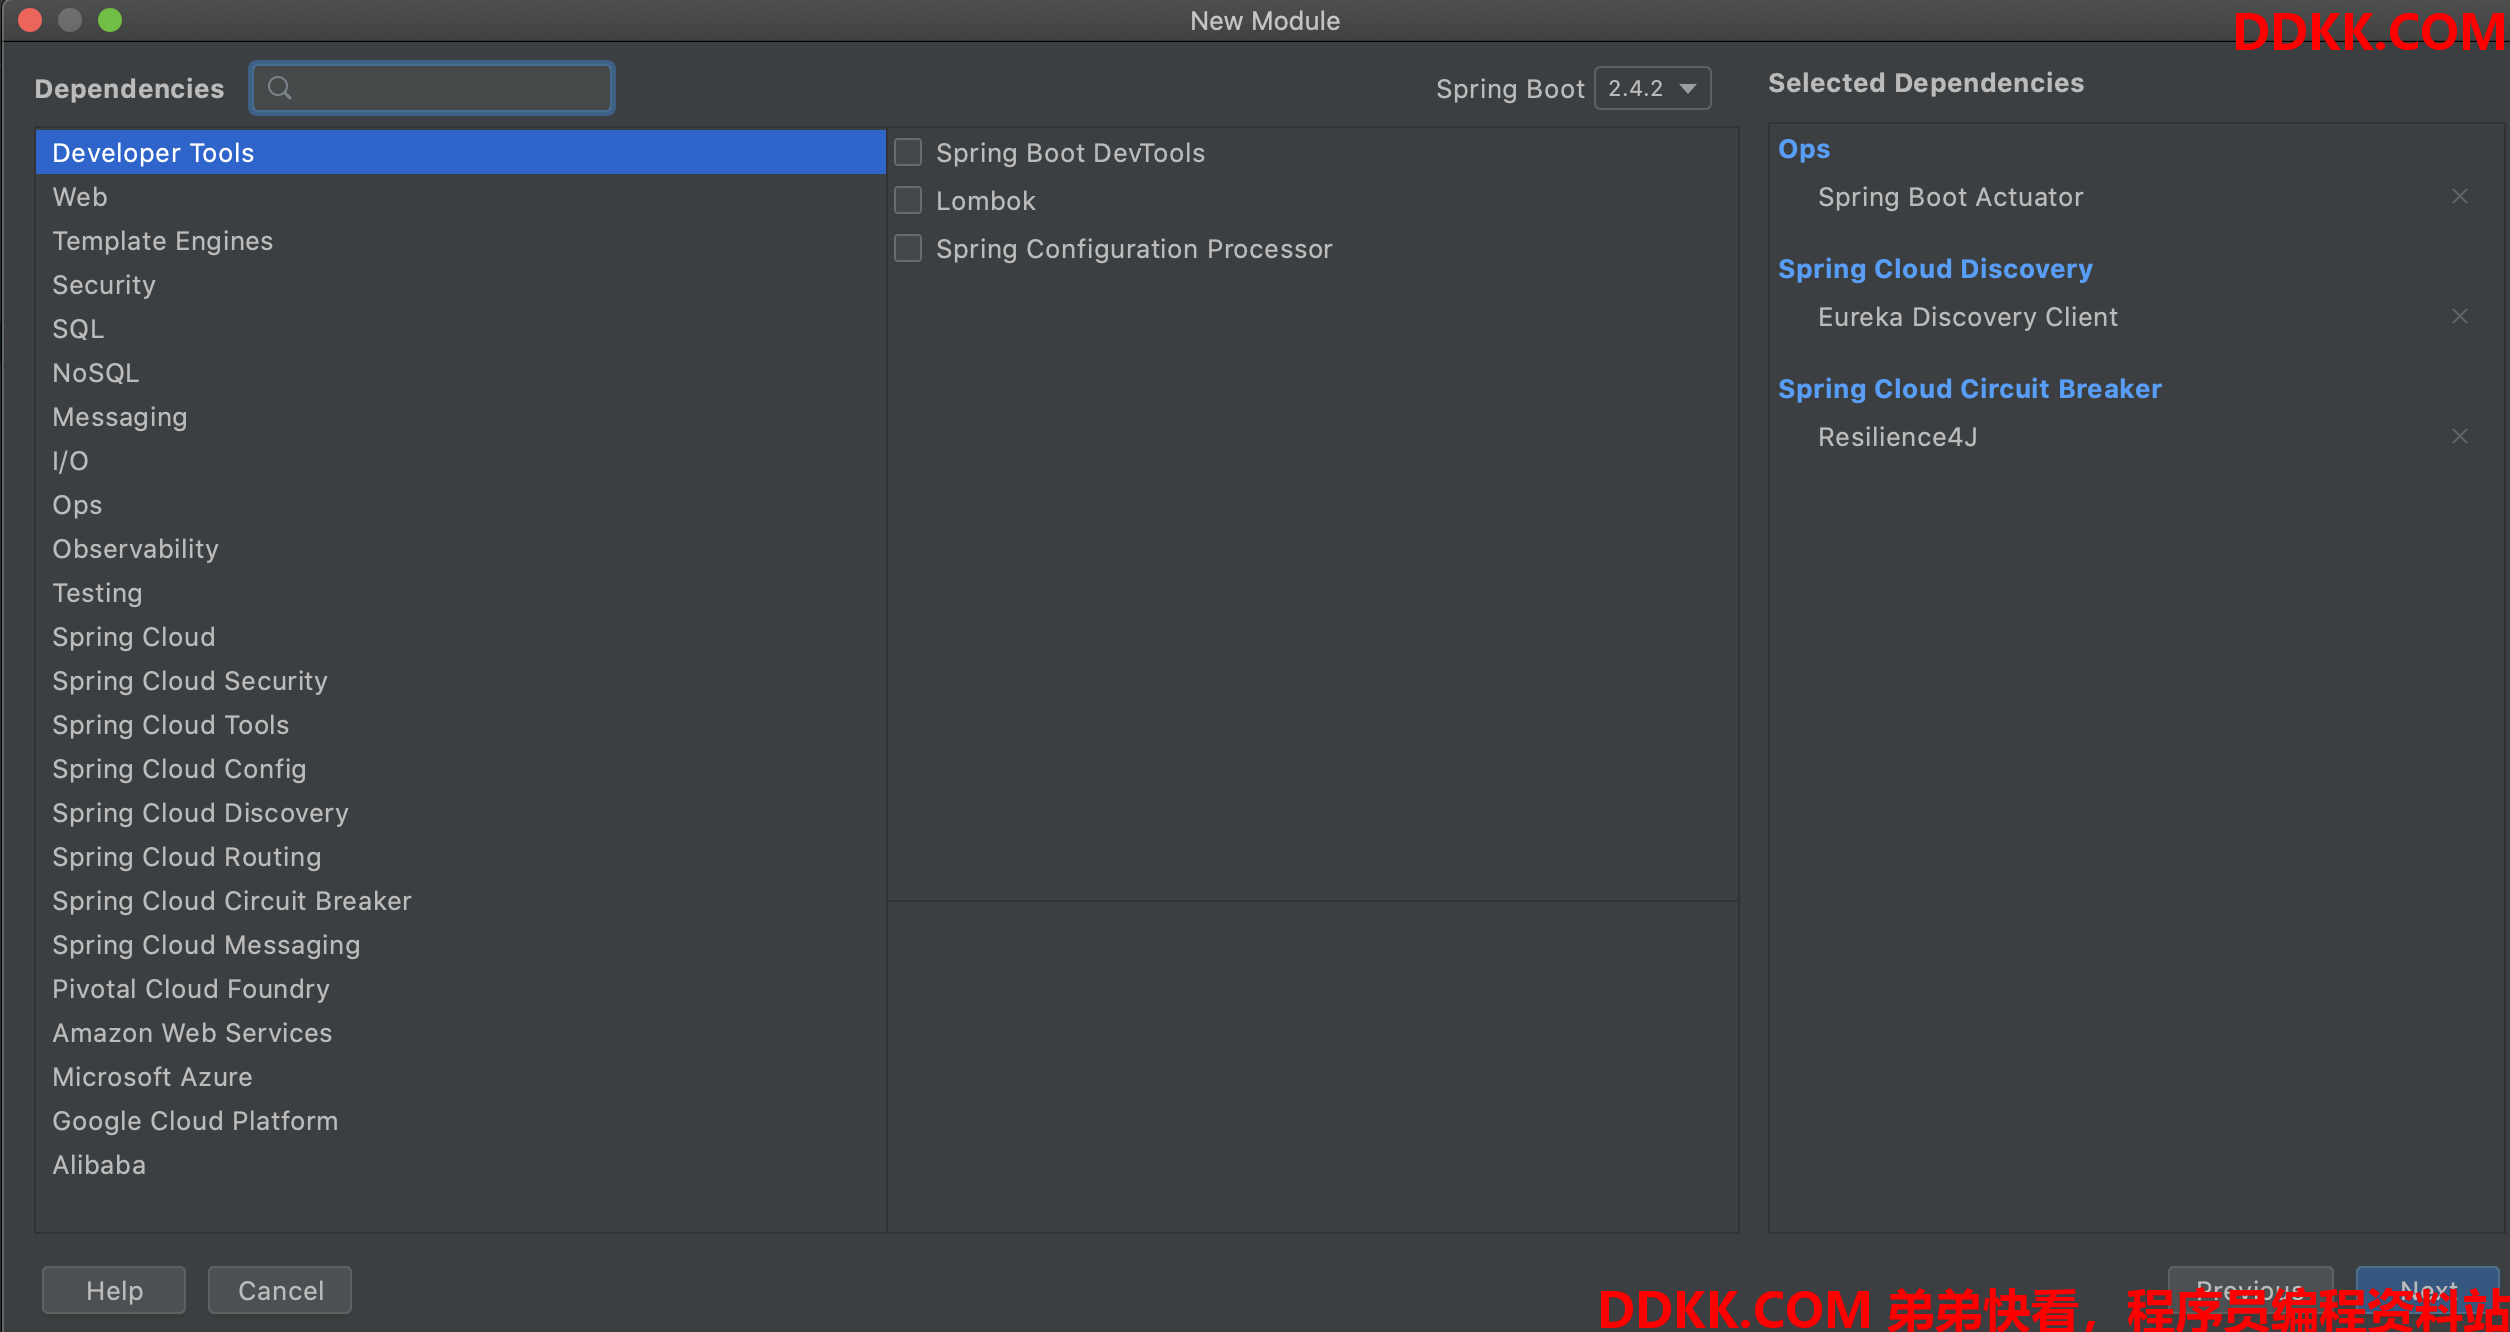Viewport: 2510px width, 1332px height.
Task: Select Spring Boot Actuator in selected list
Action: pos(1950,197)
